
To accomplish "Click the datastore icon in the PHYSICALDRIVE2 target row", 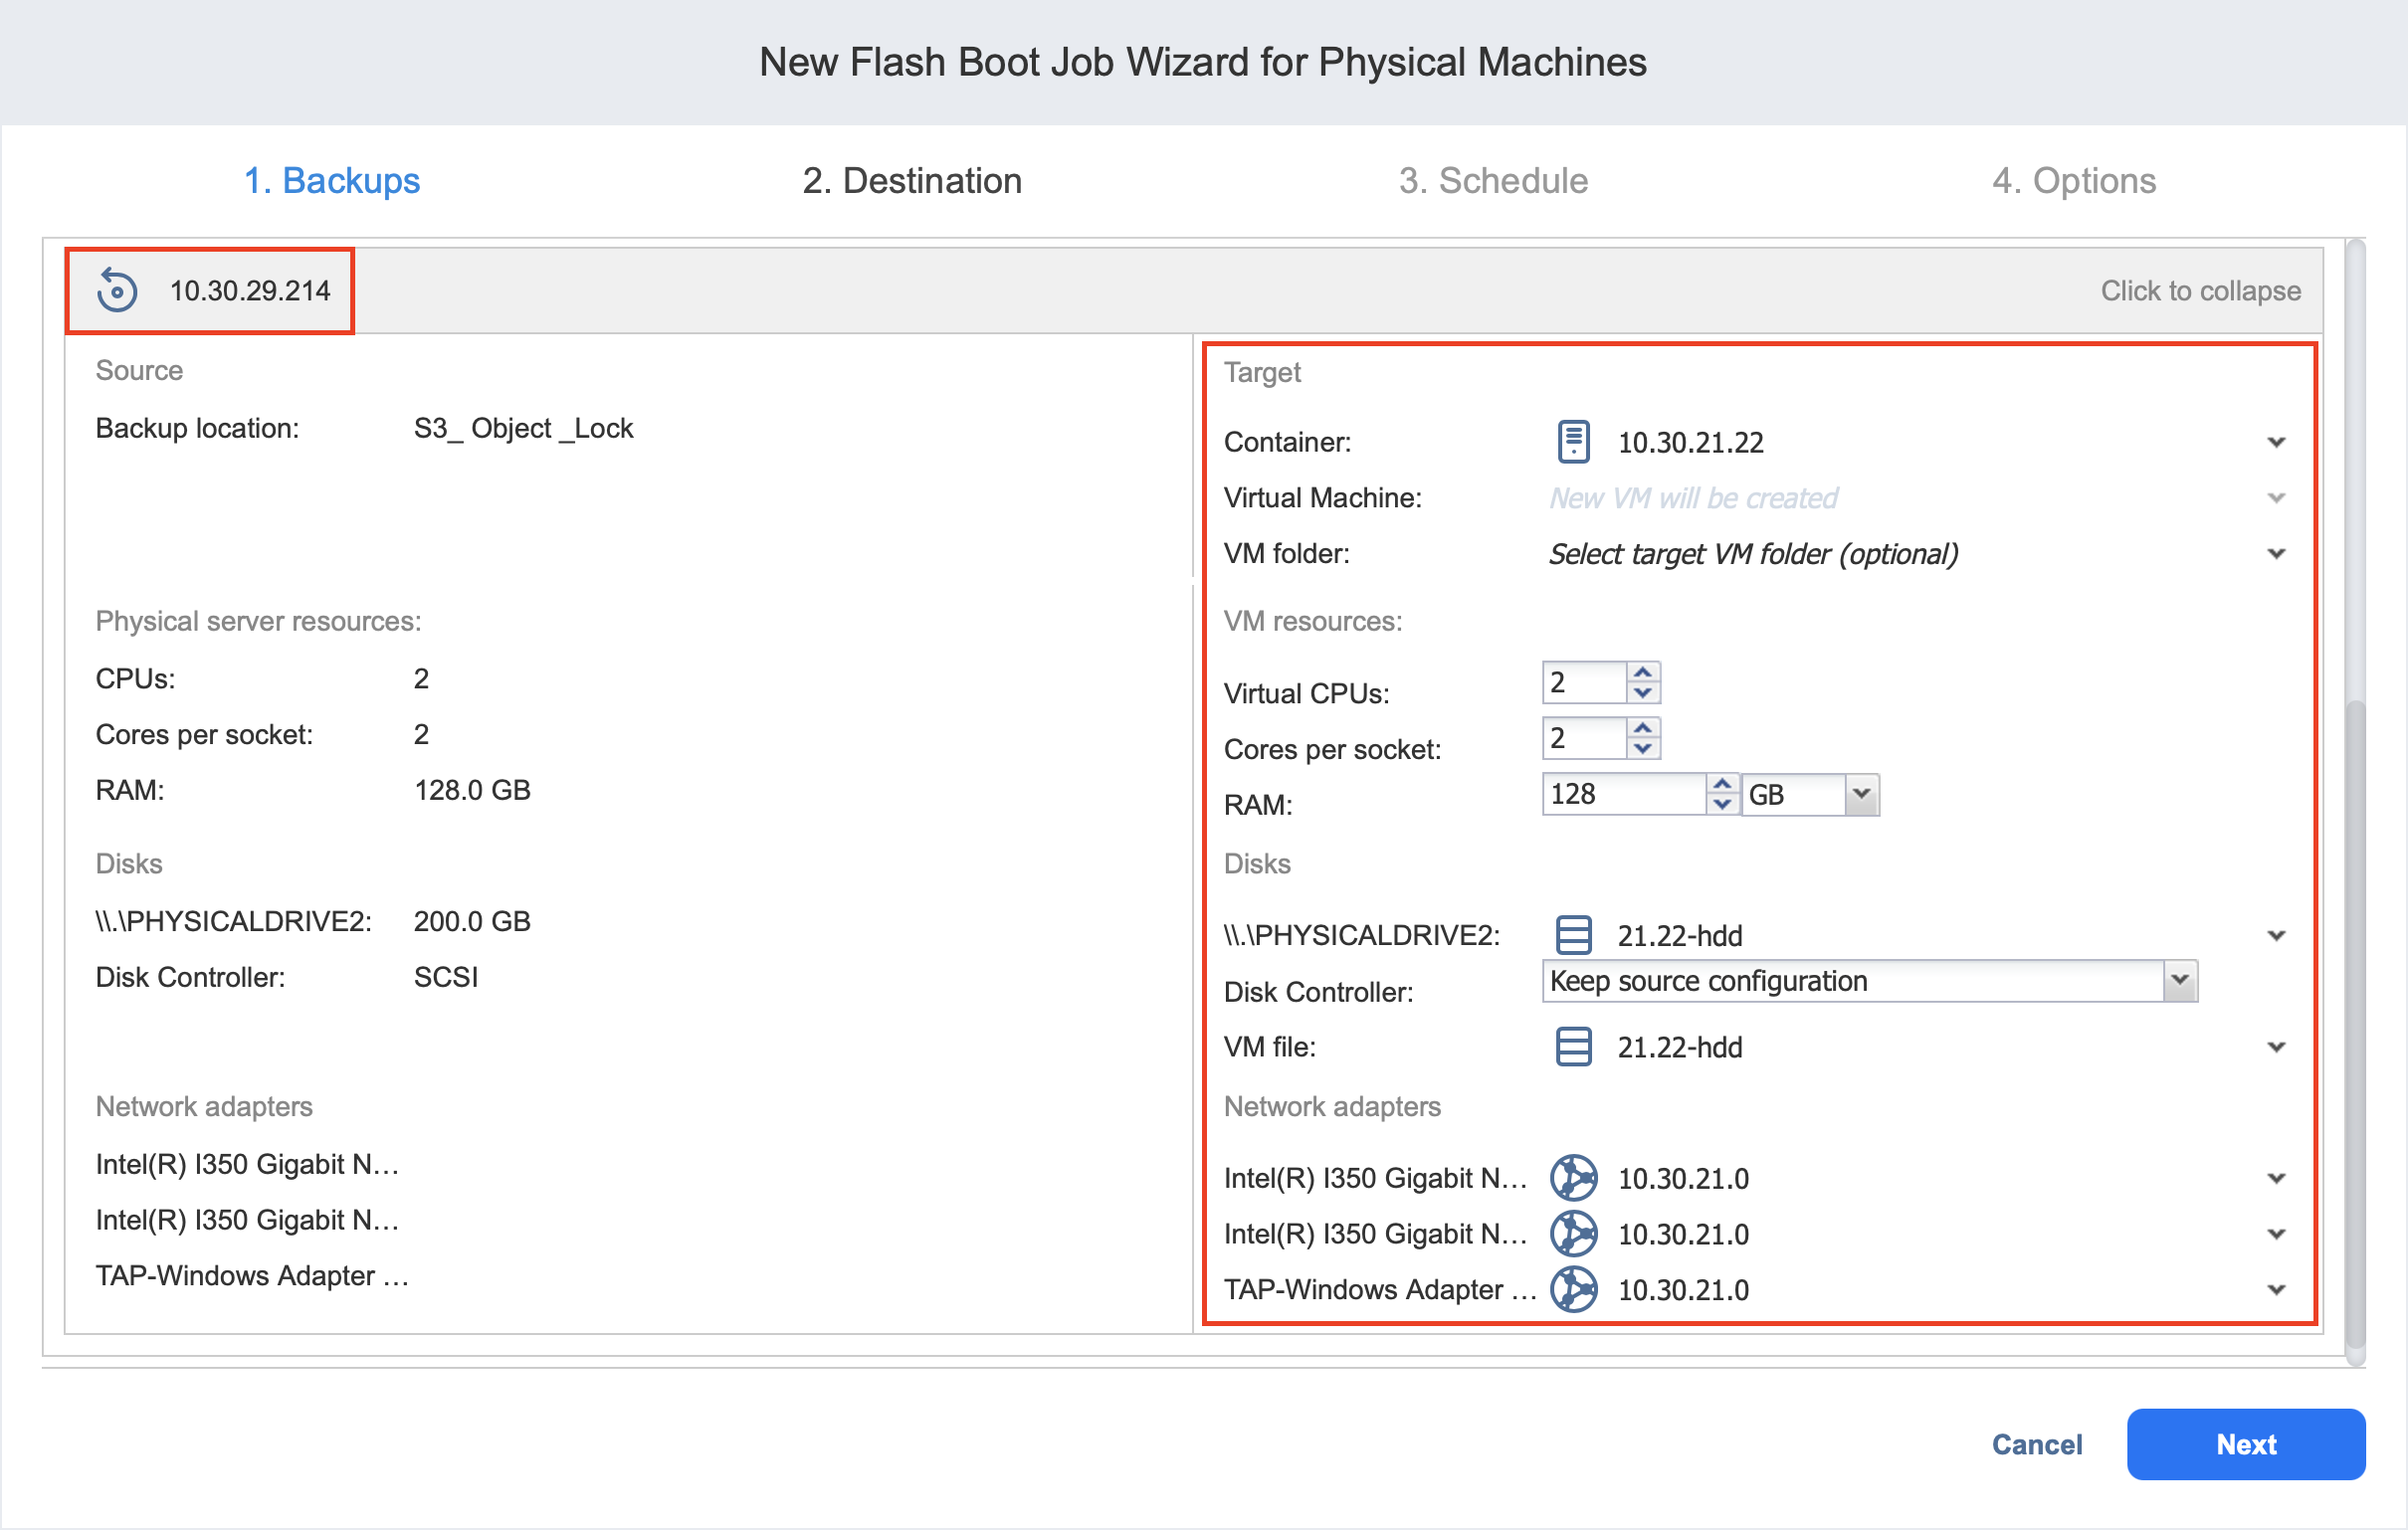I will 1573,936.
